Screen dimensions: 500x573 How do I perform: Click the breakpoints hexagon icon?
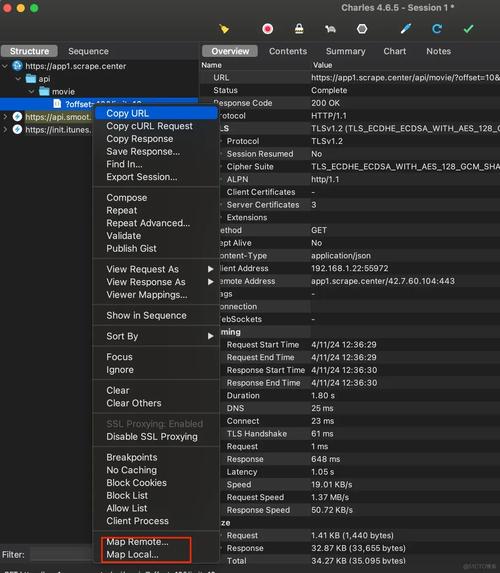[x=362, y=29]
